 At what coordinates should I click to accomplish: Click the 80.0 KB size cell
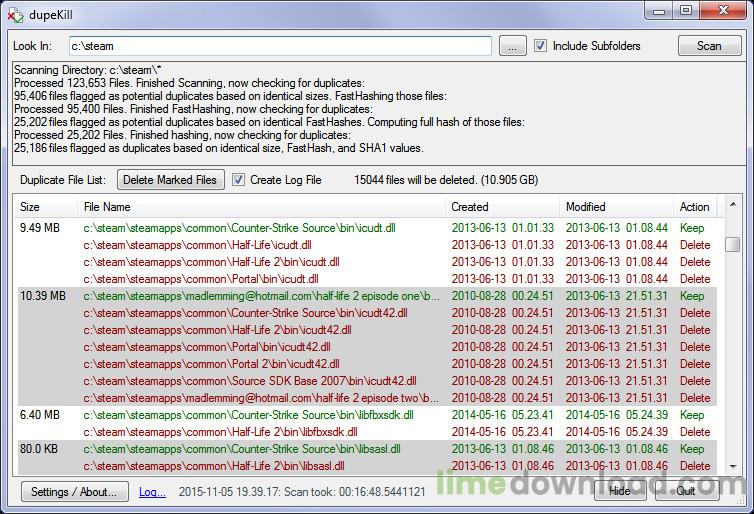[38, 449]
